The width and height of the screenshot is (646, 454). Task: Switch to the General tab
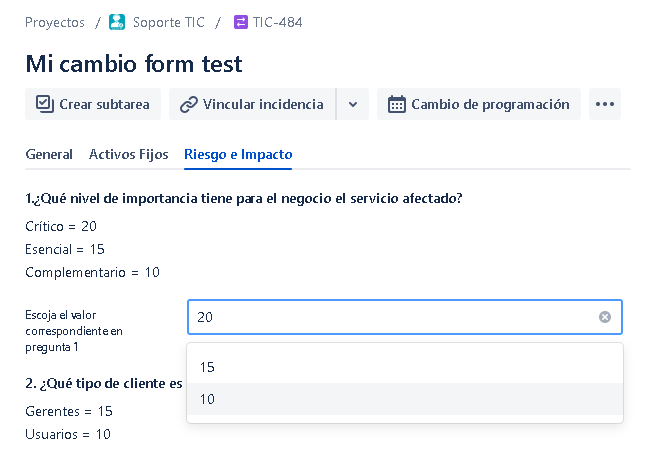pos(49,154)
